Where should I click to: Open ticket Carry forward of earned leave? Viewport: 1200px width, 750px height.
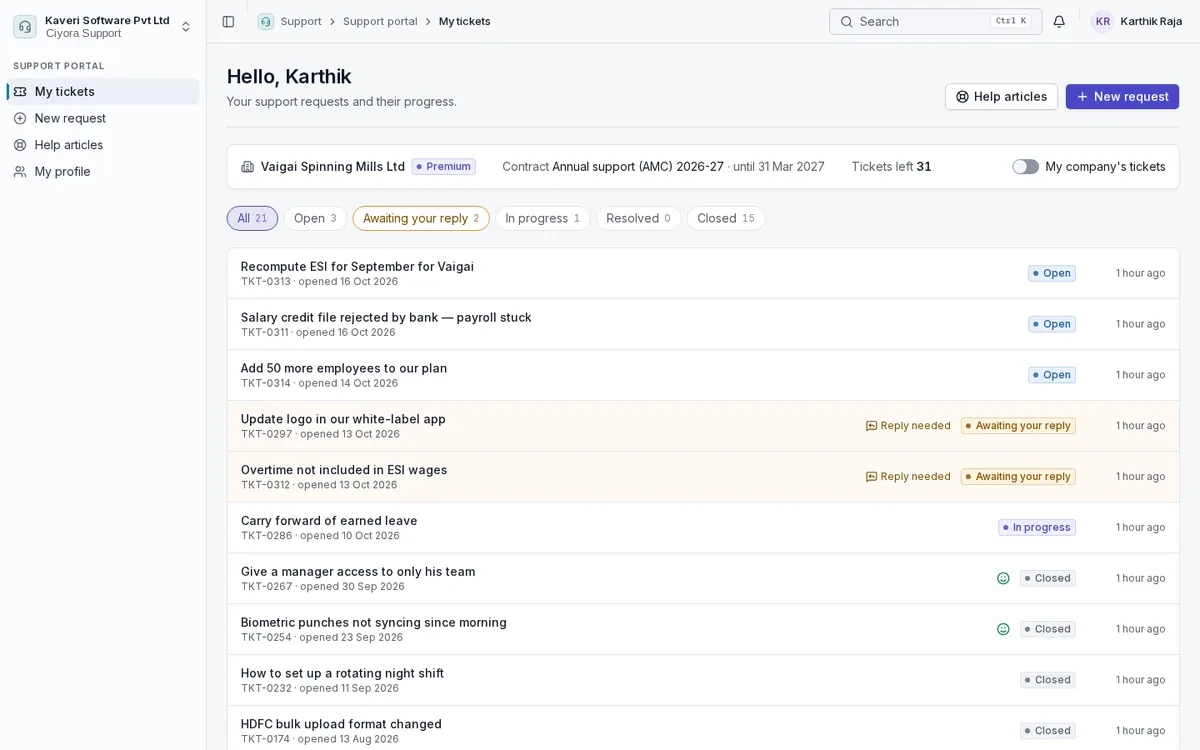[703, 528]
